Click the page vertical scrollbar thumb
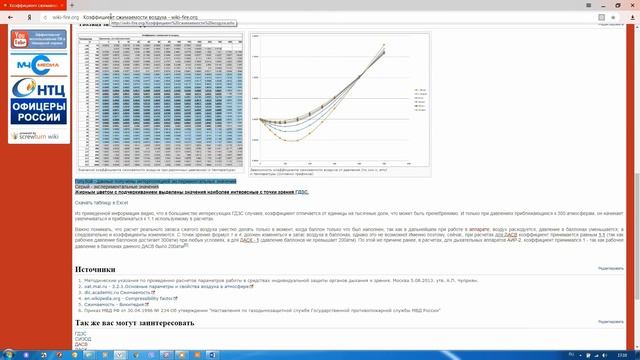This screenshot has height=360, width=640. coord(637,237)
